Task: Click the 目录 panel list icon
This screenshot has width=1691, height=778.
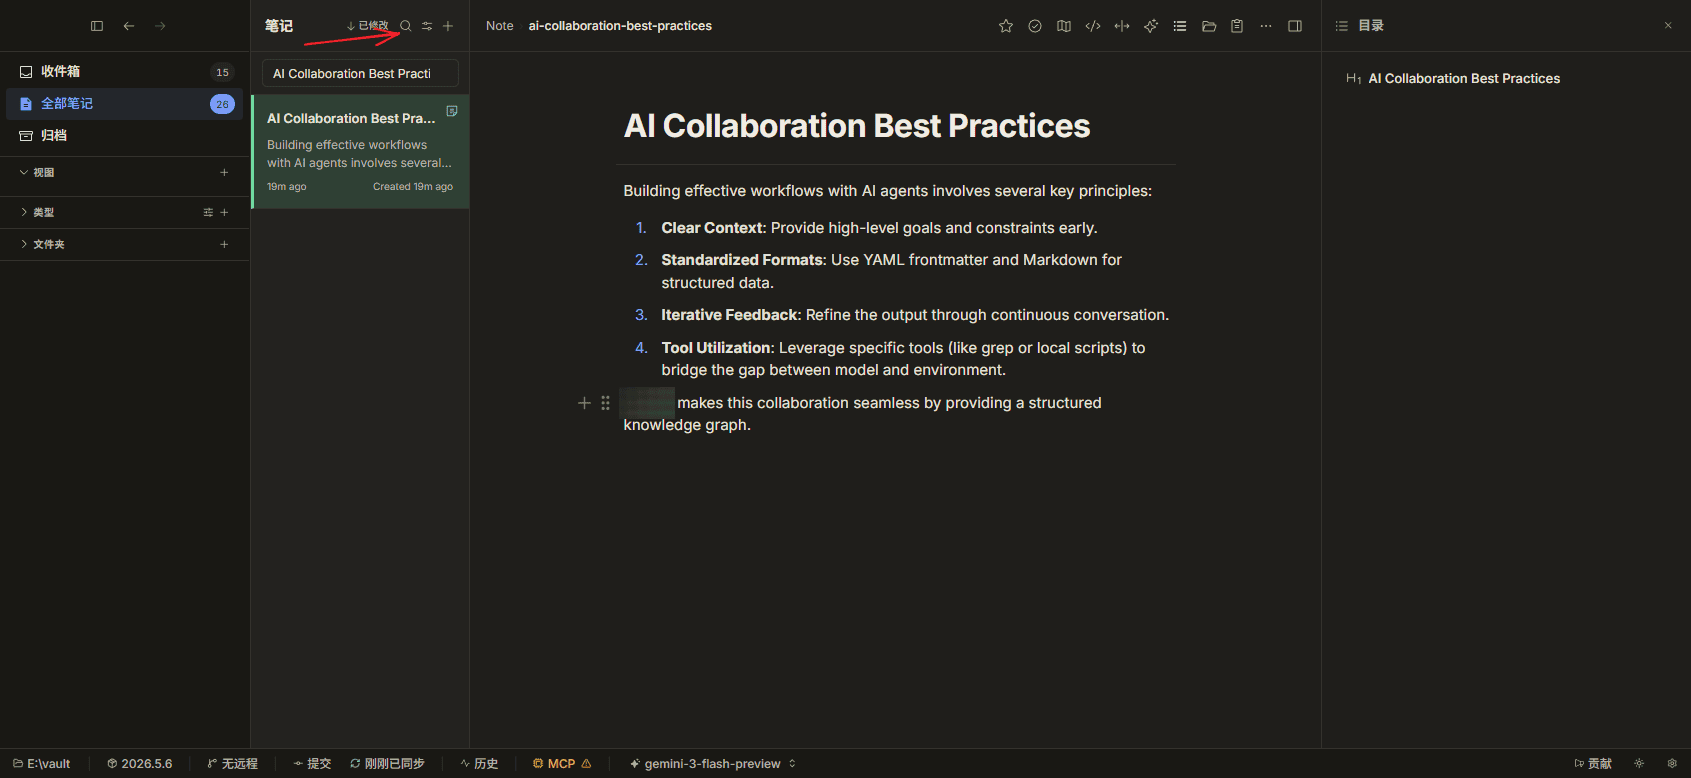Action: tap(1342, 26)
